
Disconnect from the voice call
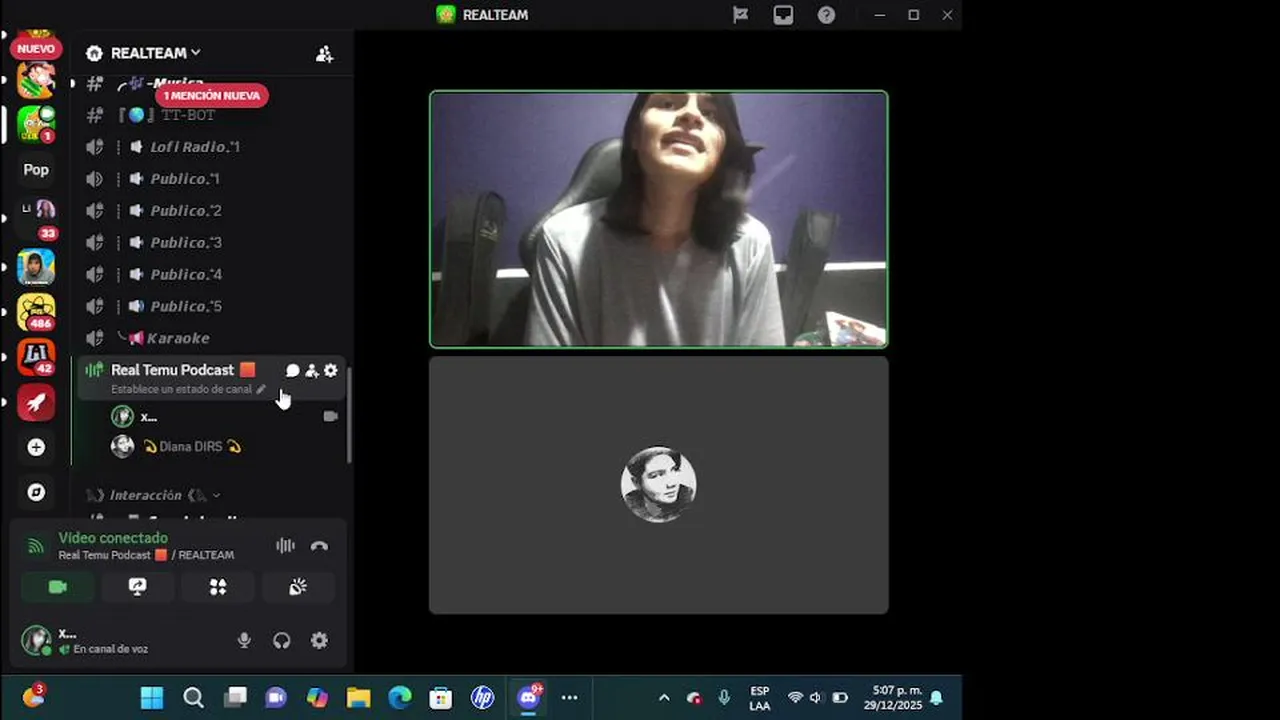[x=319, y=546]
